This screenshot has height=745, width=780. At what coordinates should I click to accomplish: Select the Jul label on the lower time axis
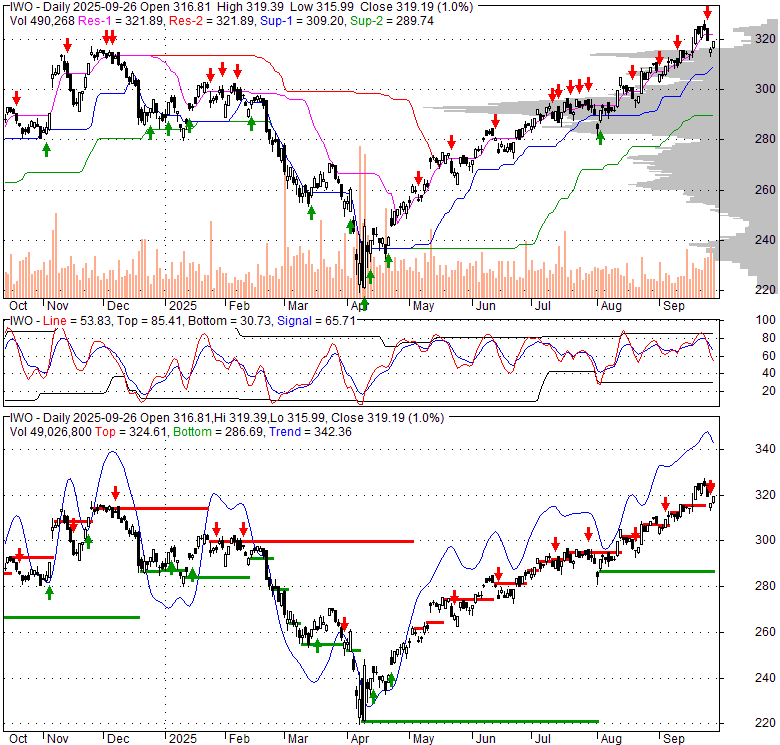(542, 739)
